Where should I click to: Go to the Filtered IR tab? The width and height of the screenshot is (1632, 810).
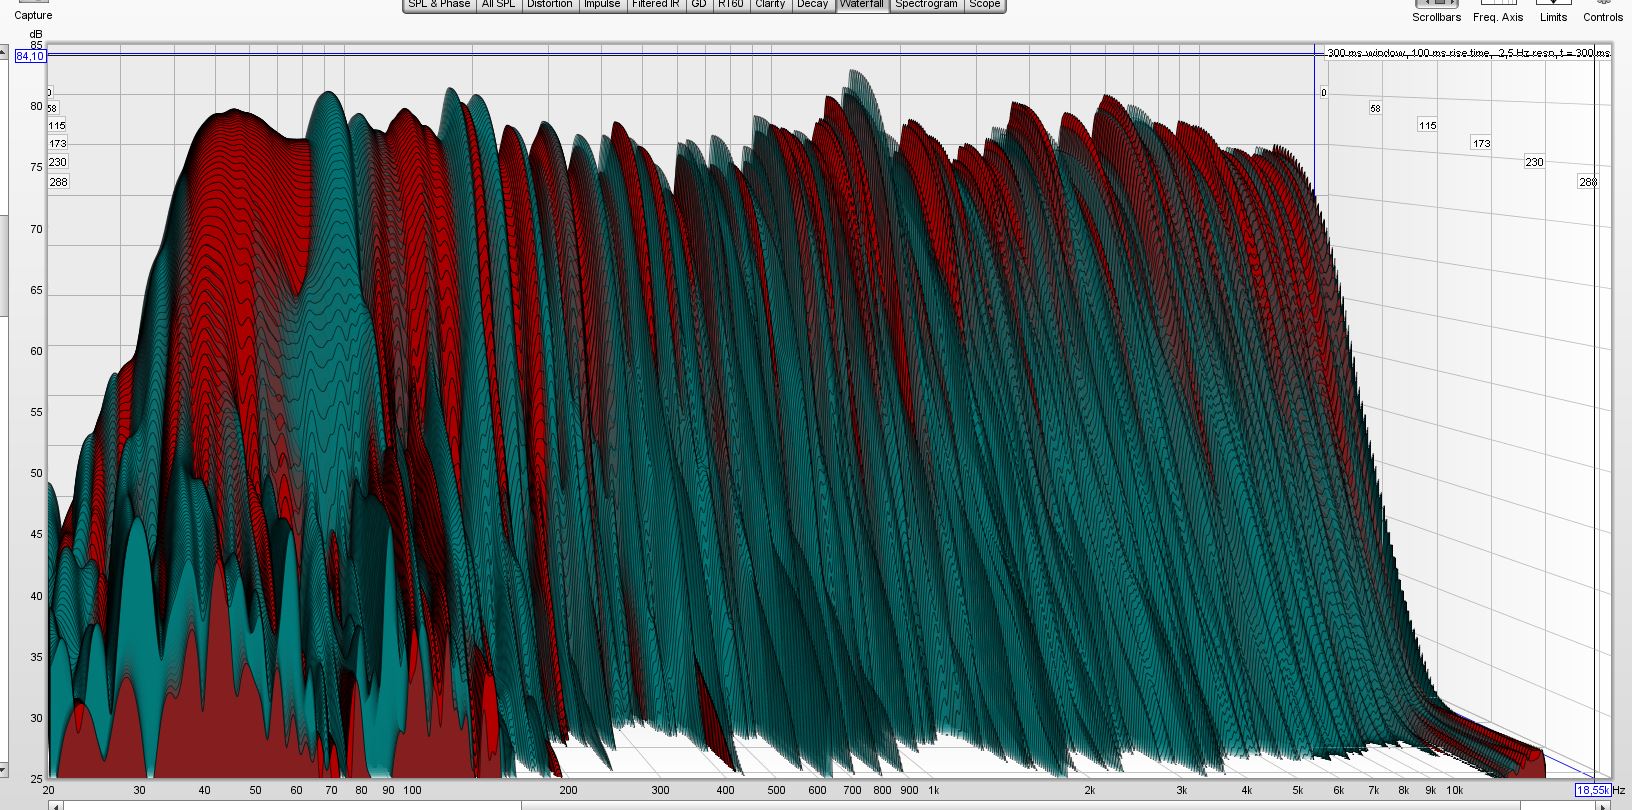[656, 4]
